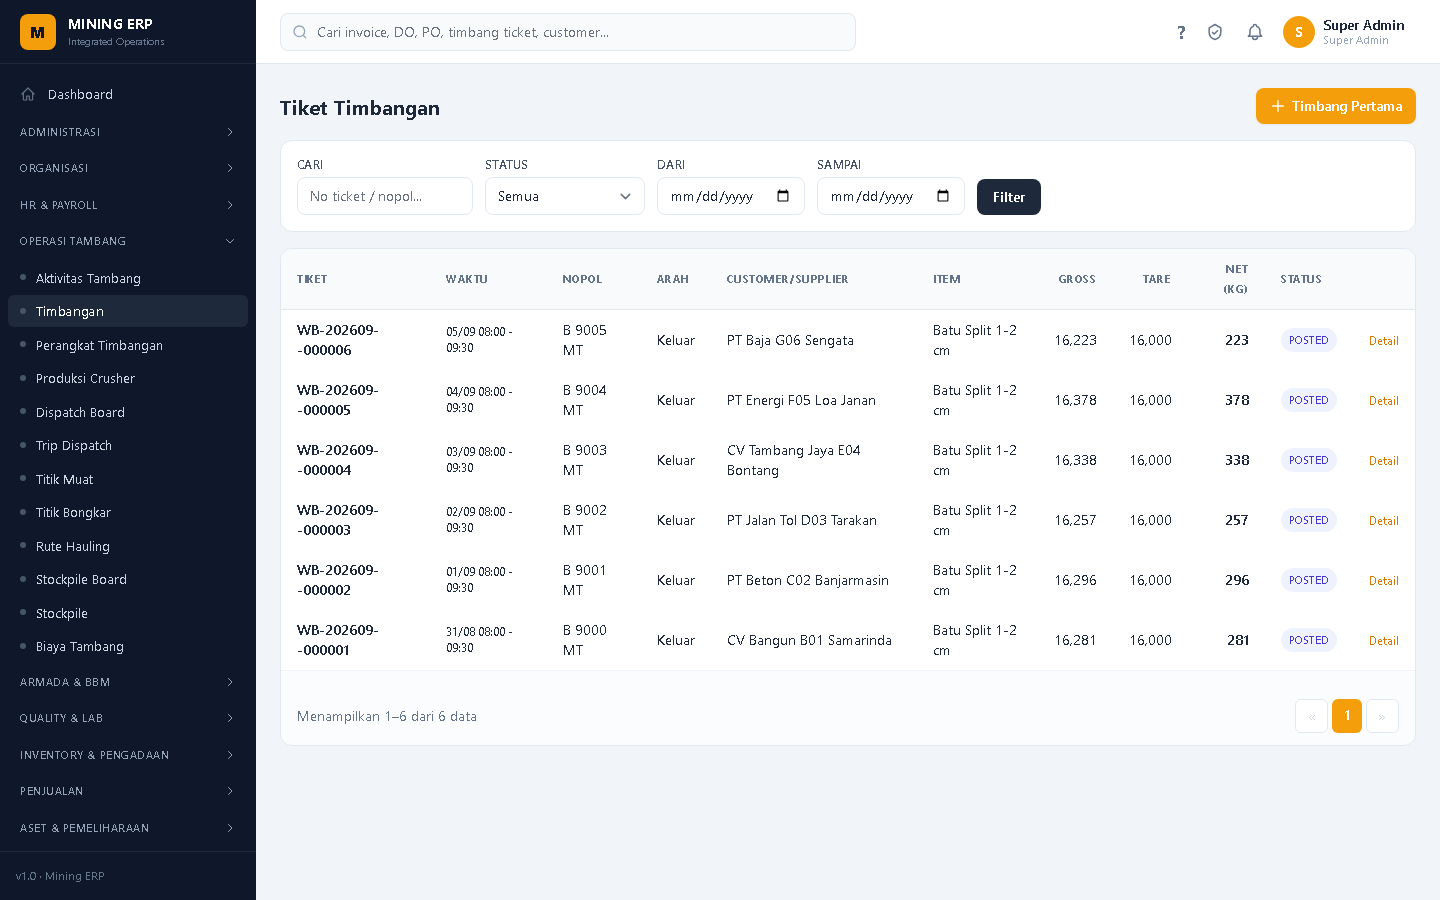Click customer CV Bangun B01 Samarinda
Image resolution: width=1440 pixels, height=900 pixels.
(809, 640)
